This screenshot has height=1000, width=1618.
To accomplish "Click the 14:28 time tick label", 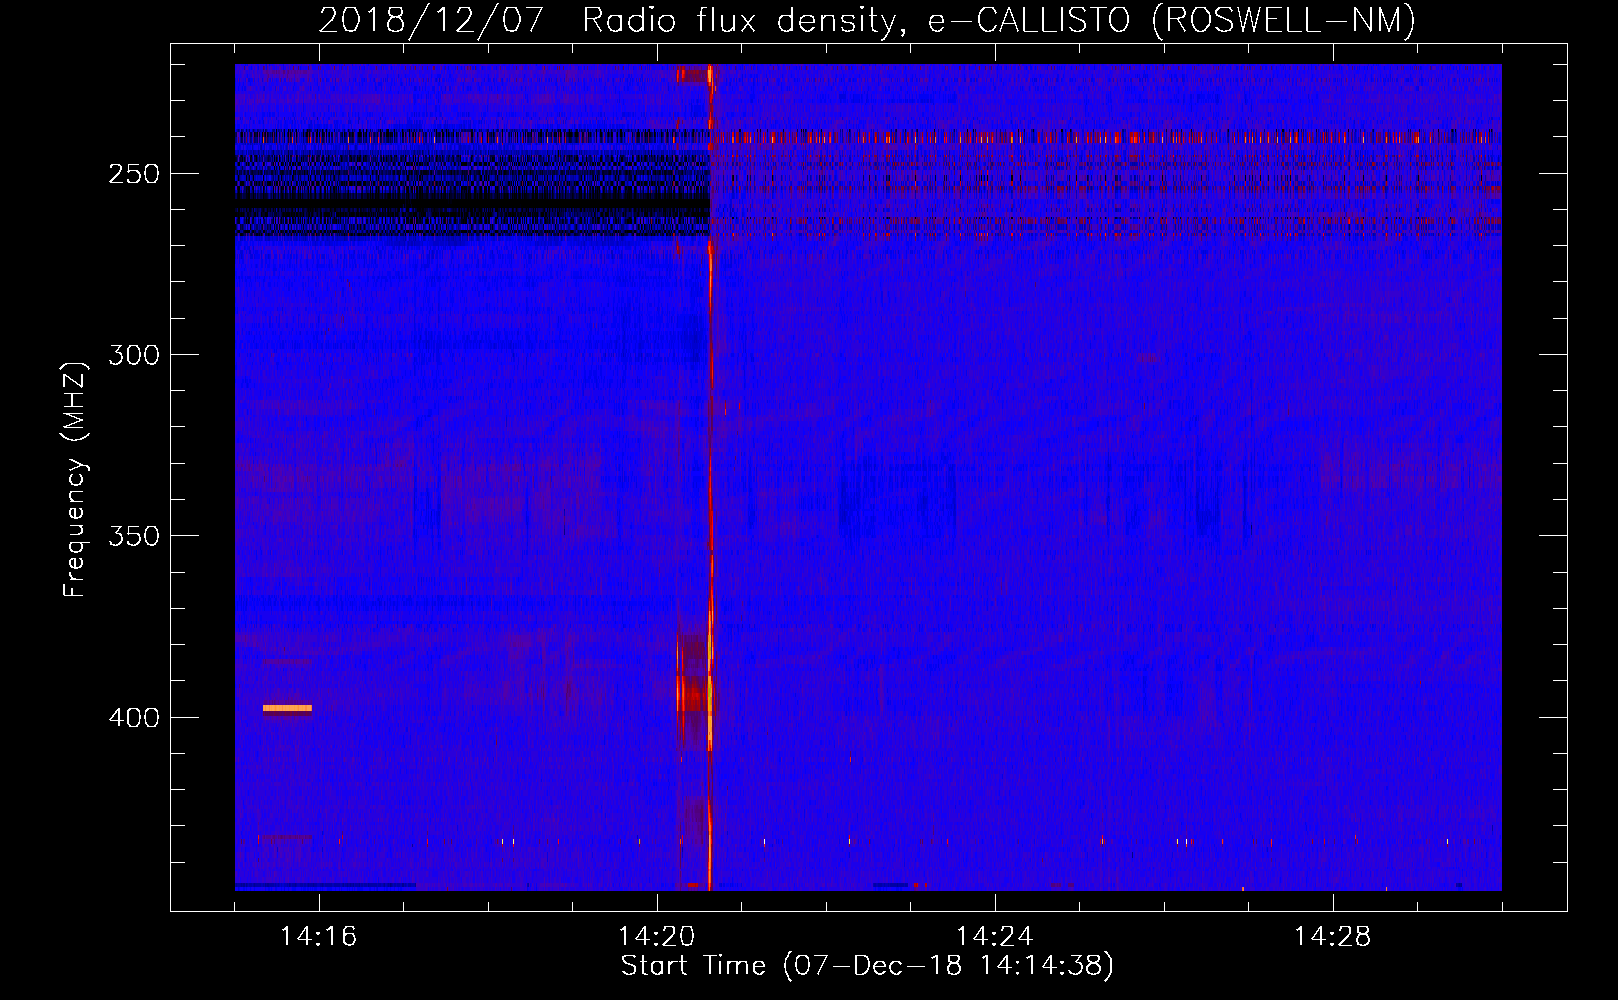I will click(x=1332, y=936).
